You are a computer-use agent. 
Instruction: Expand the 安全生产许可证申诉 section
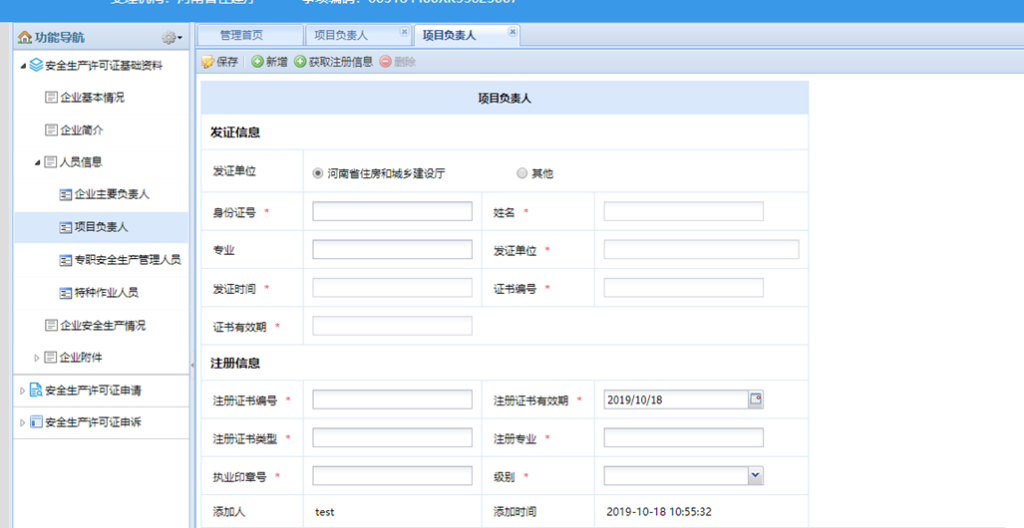(x=22, y=422)
